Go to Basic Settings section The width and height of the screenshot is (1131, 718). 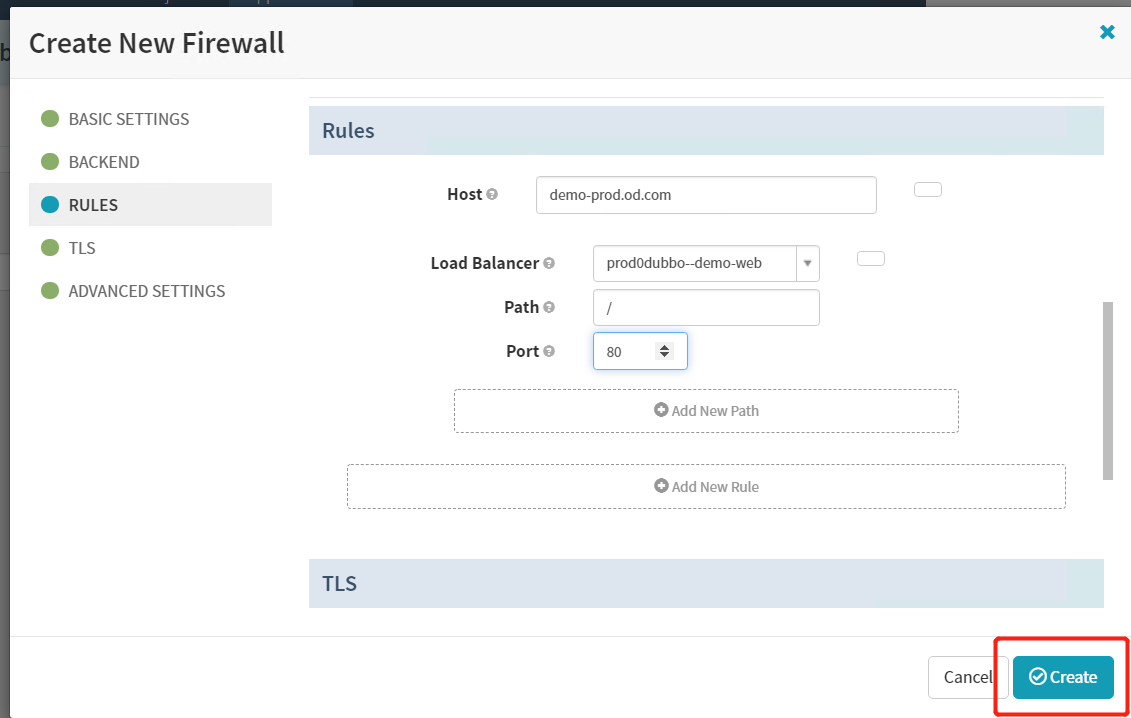(x=128, y=119)
